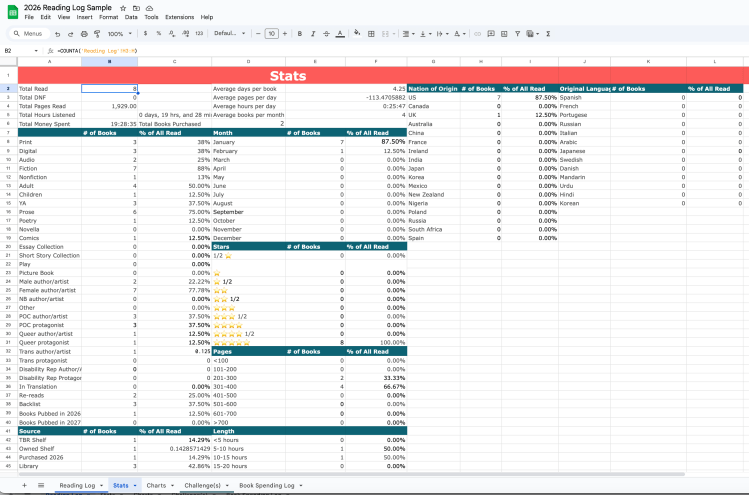Click the Undo icon in toolbar
Viewport: 749px width, 495px height.
point(59,33)
